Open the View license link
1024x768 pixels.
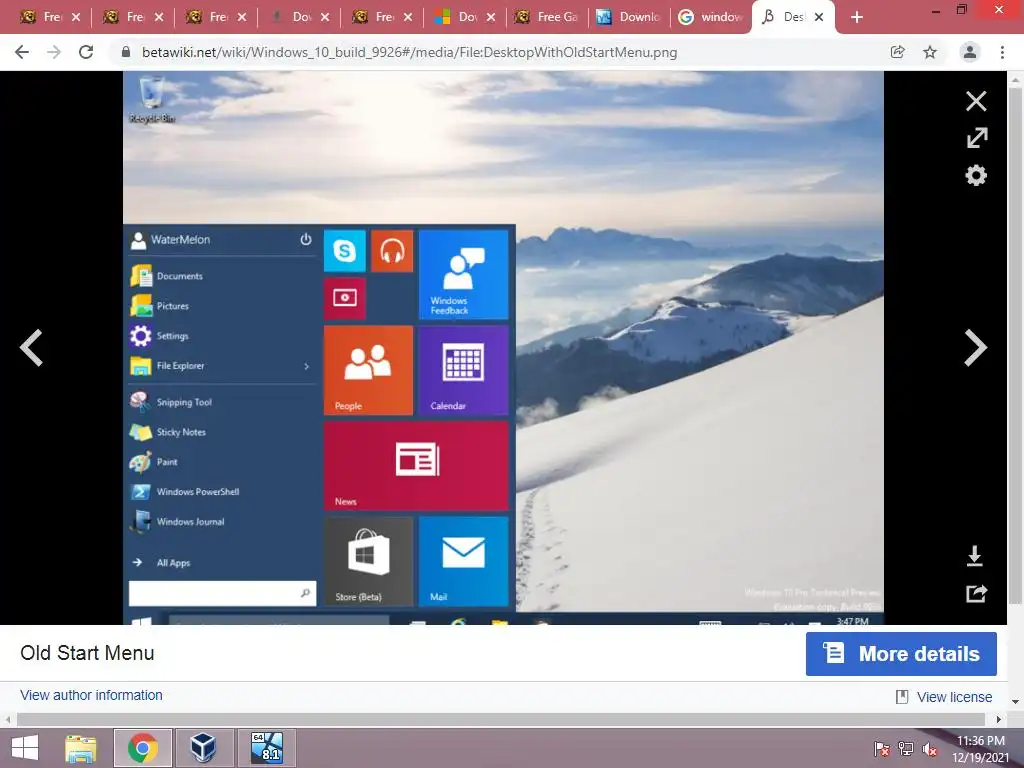tap(953, 697)
